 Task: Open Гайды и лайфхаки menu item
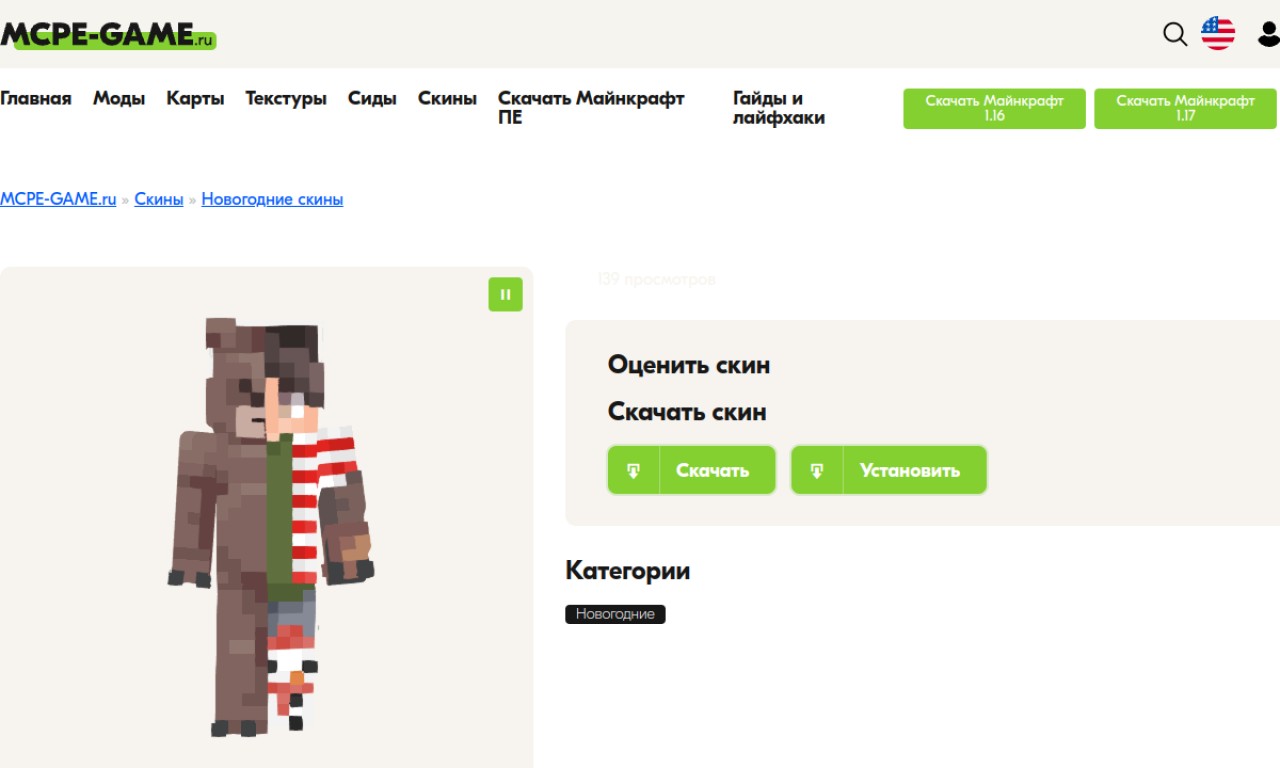click(779, 108)
